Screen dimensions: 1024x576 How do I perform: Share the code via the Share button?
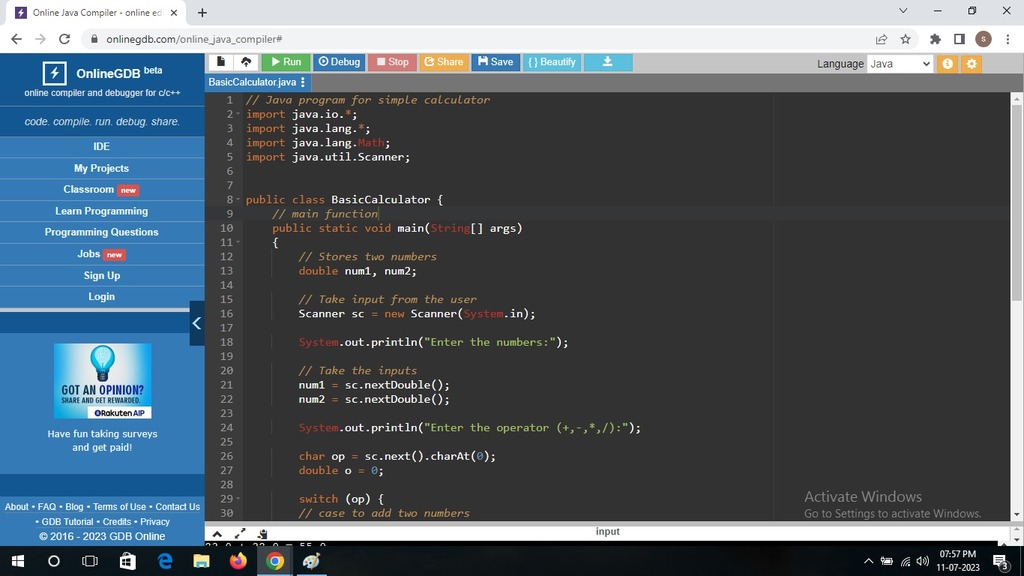pos(443,62)
